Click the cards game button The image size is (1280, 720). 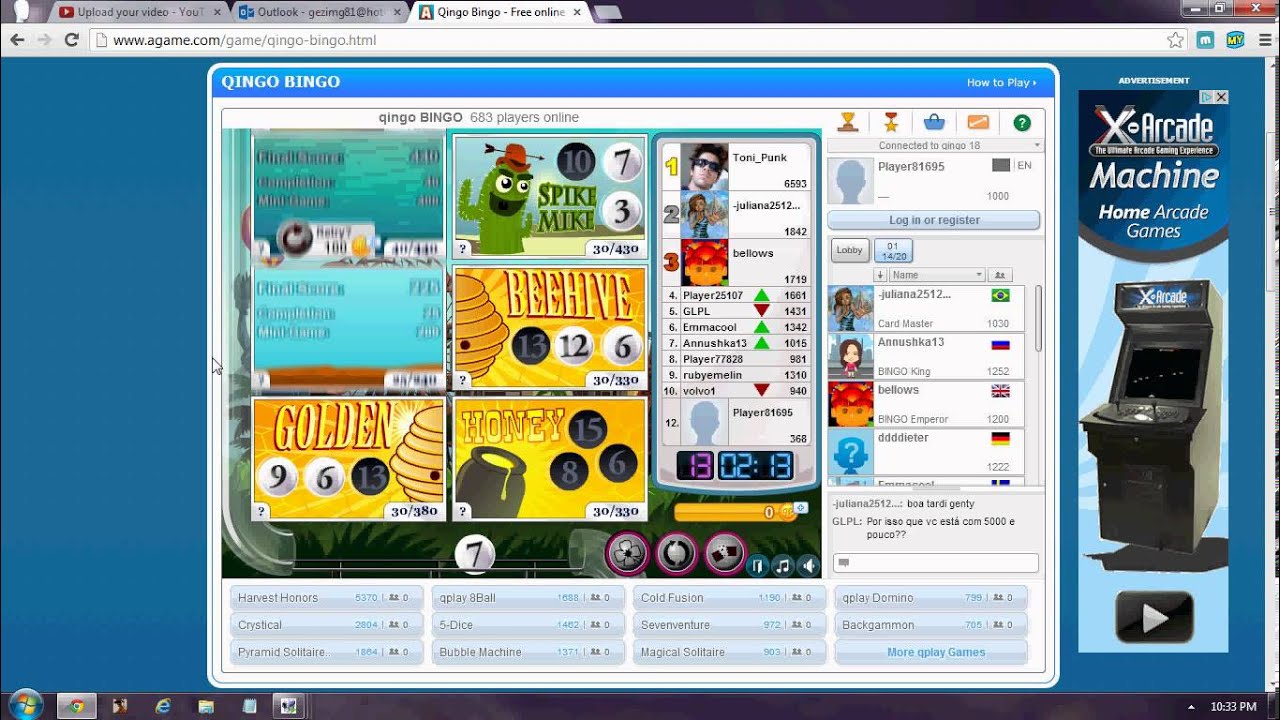[x=724, y=552]
